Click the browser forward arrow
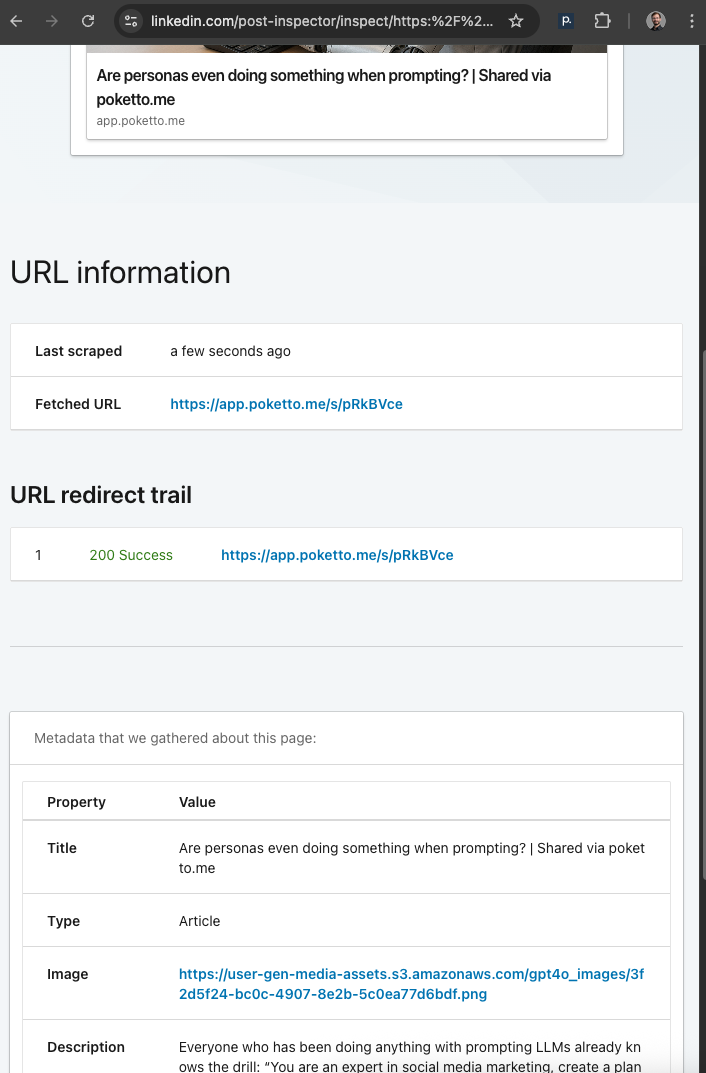This screenshot has height=1073, width=706. 52,21
